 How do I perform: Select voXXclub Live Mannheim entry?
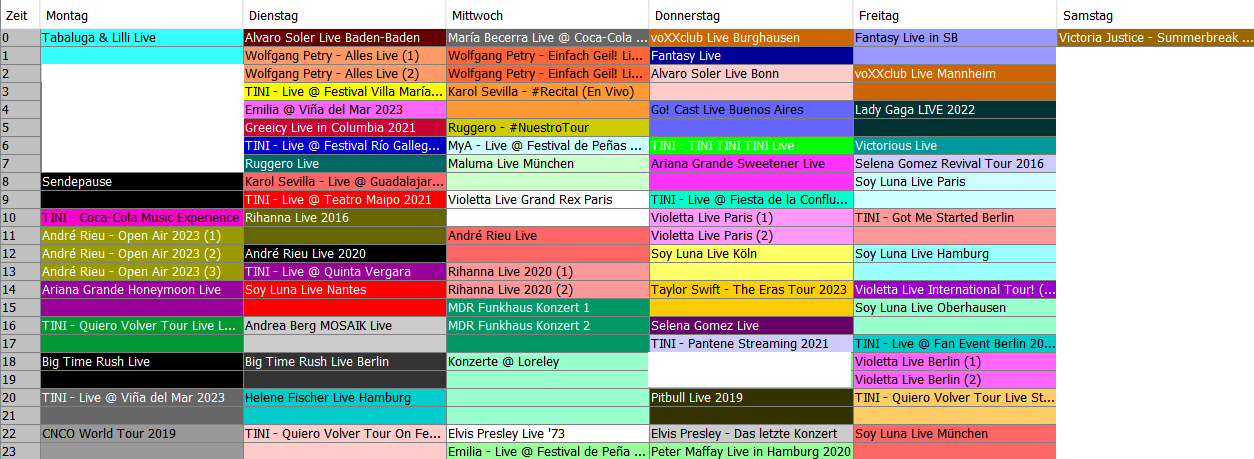click(x=954, y=74)
